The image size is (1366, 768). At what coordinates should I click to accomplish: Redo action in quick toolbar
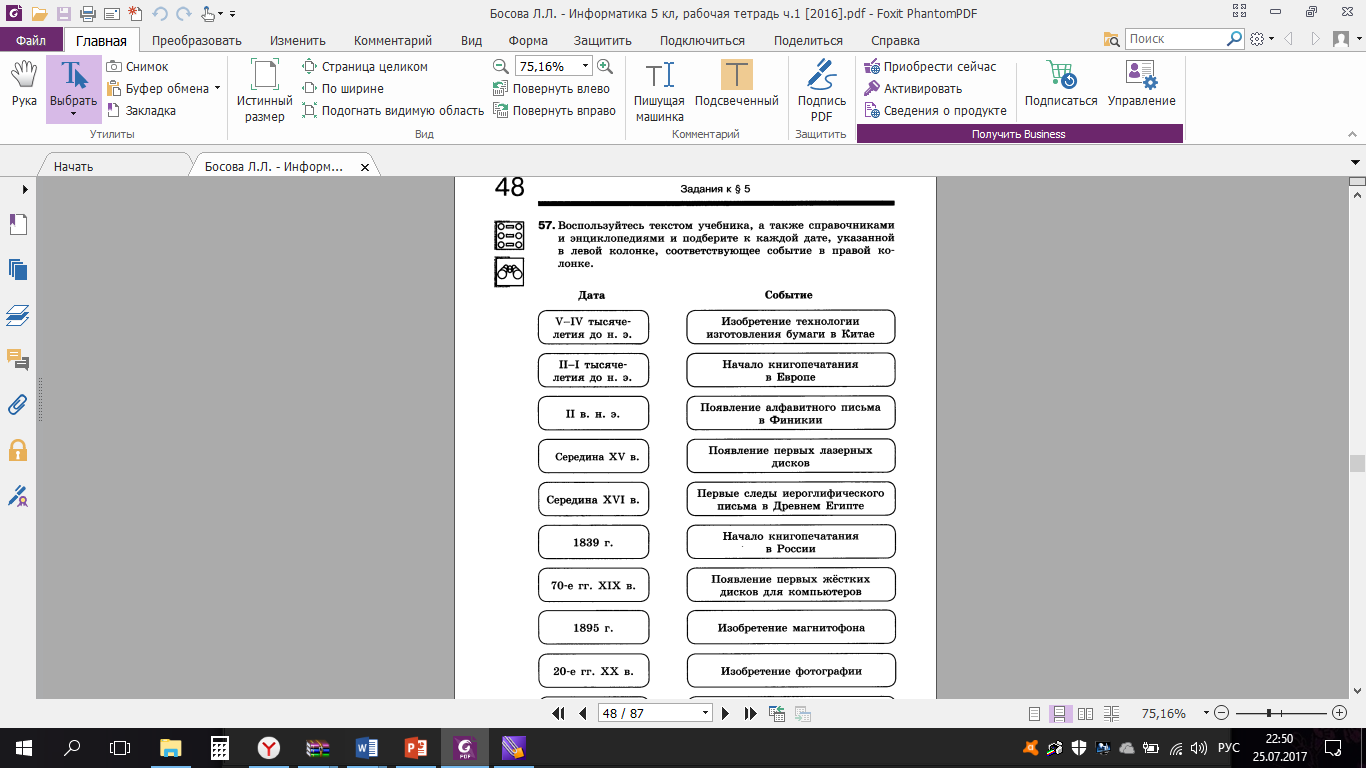183,14
